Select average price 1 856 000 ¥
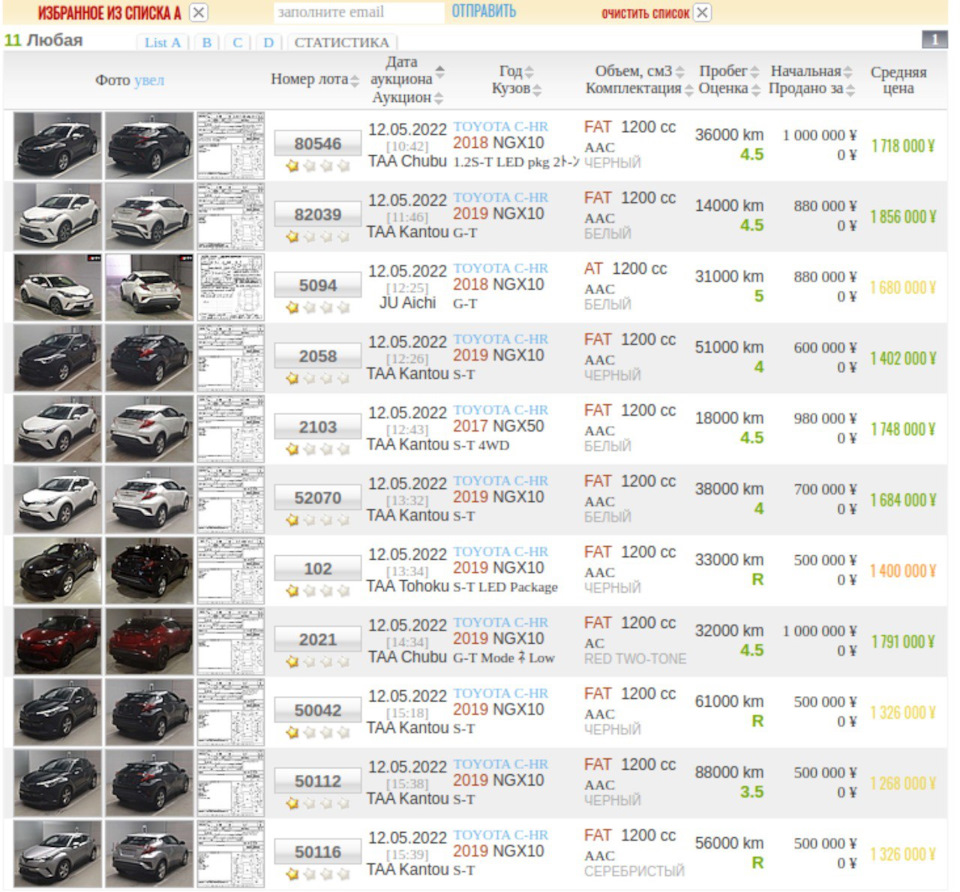960x892 pixels. pyautogui.click(x=903, y=217)
